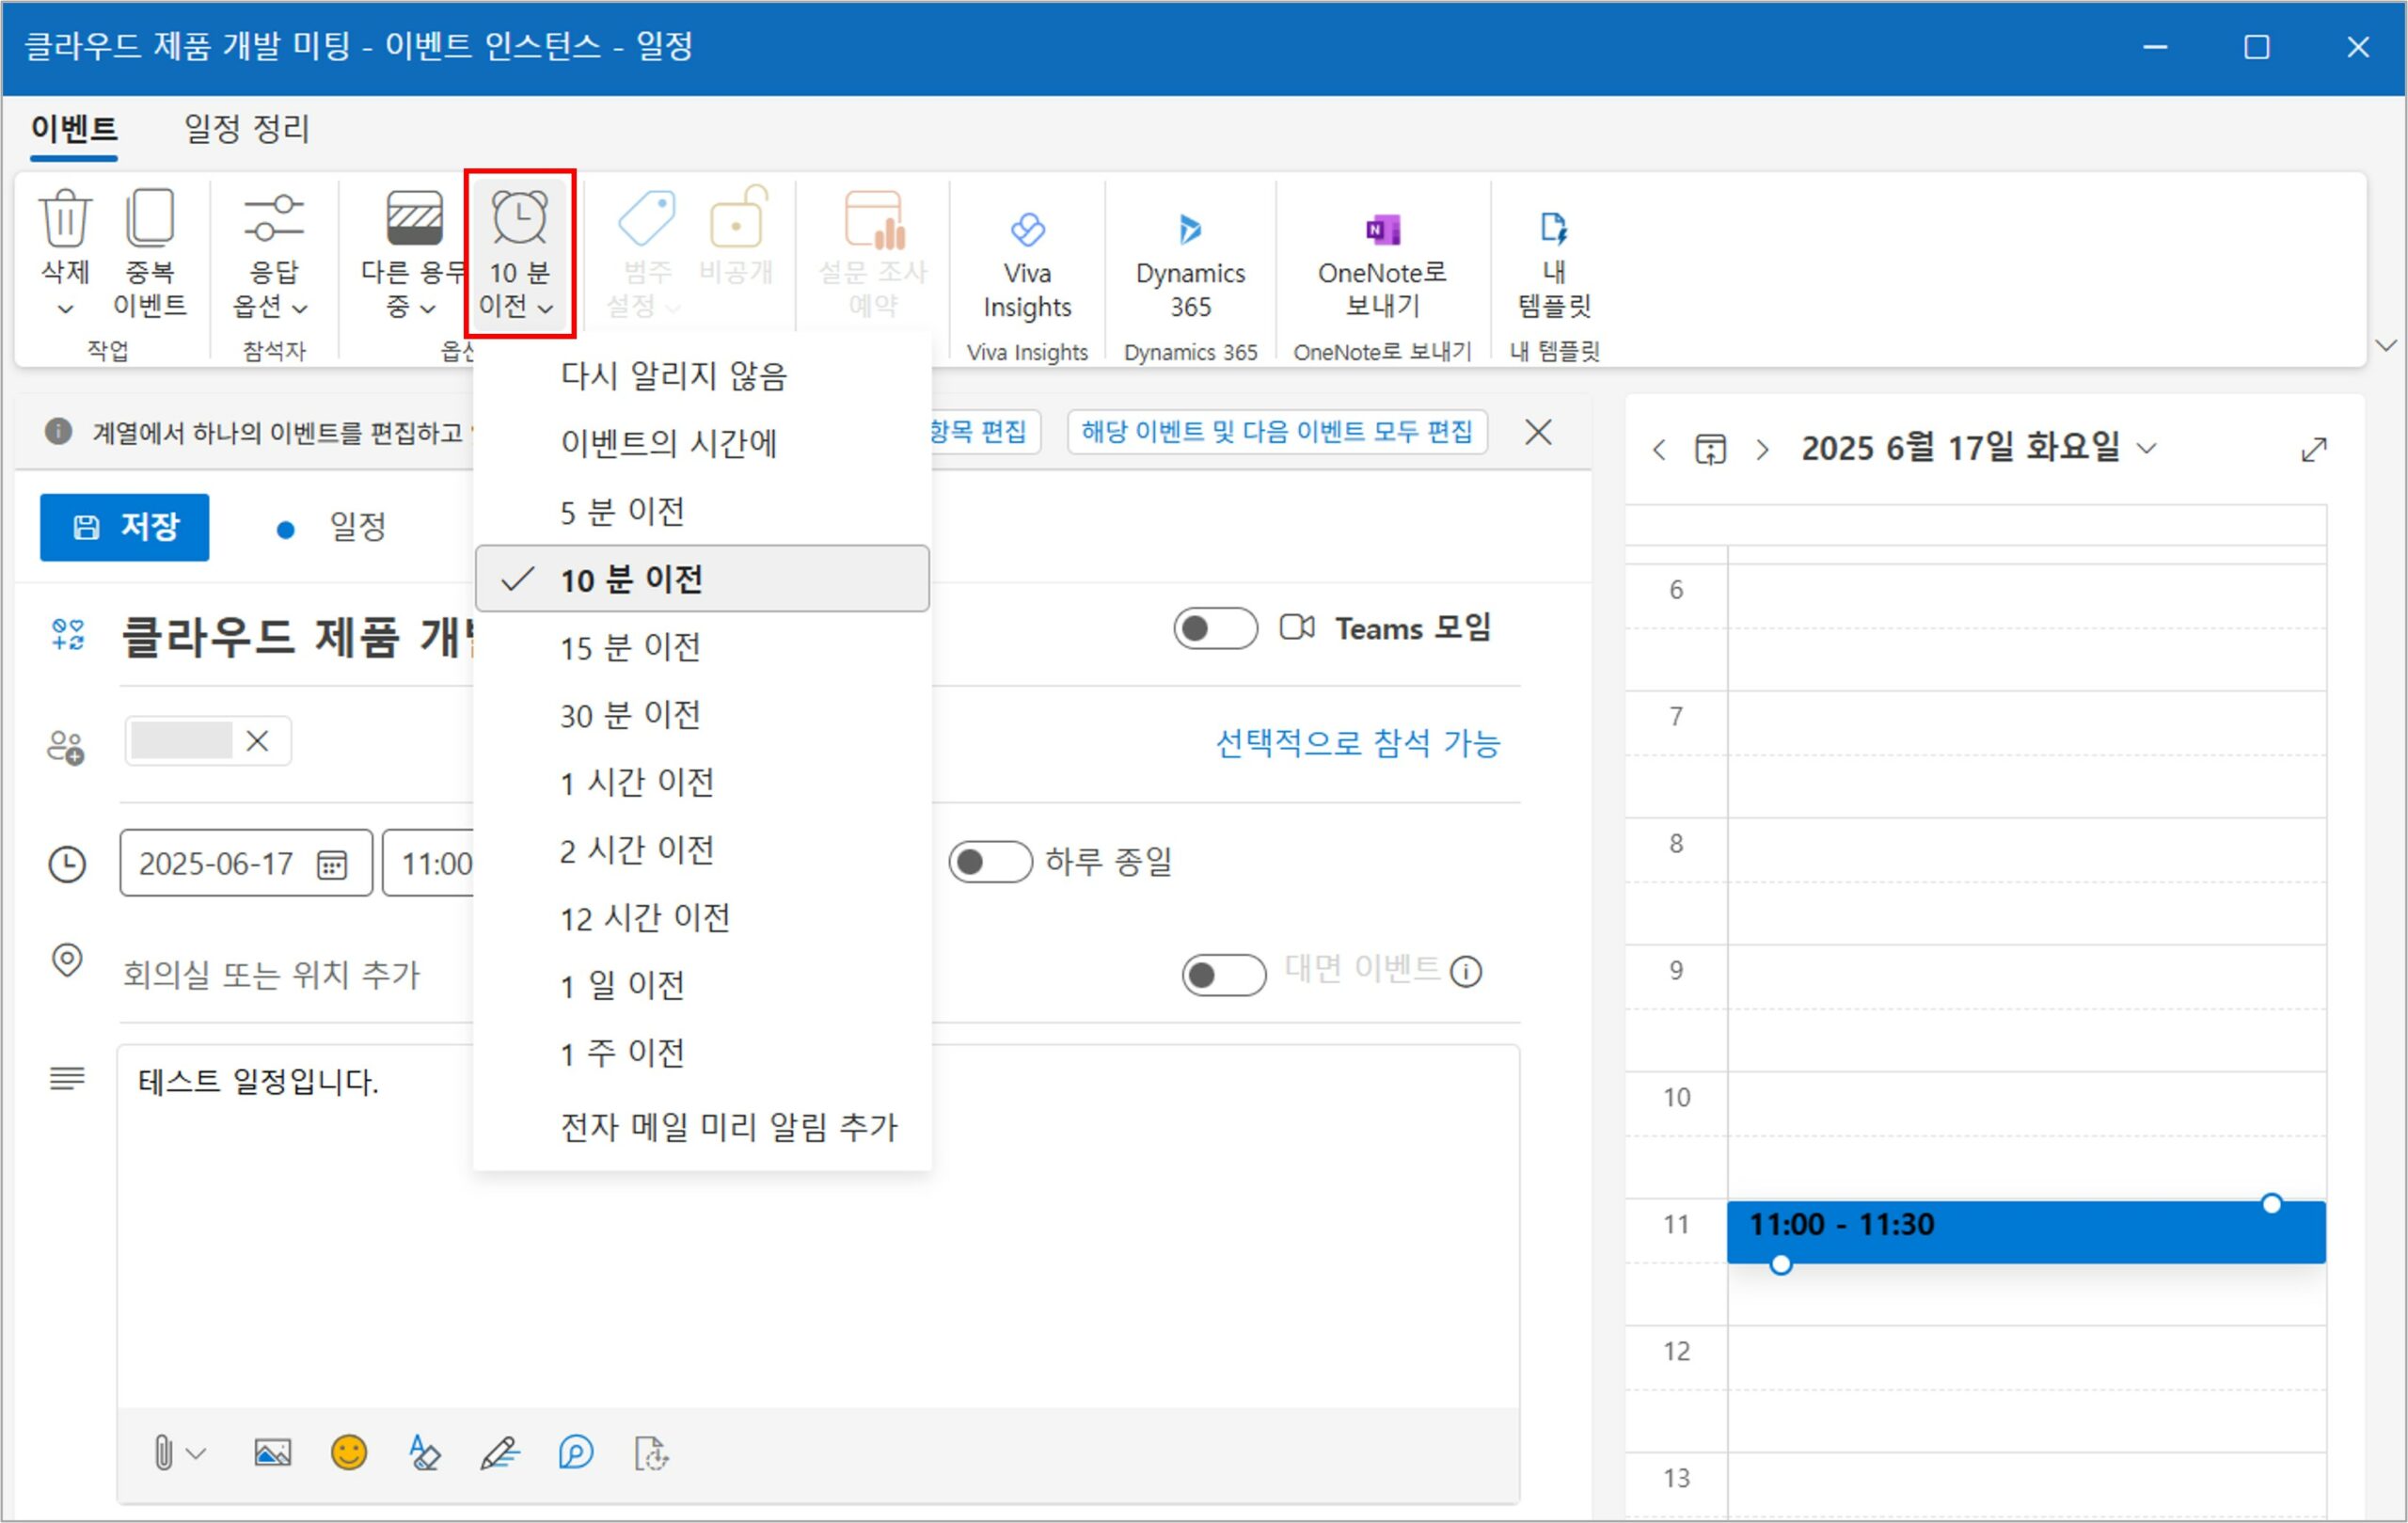Enable the all-day (하루 종일) toggle
Viewport: 2408px width, 1523px height.
click(x=989, y=861)
